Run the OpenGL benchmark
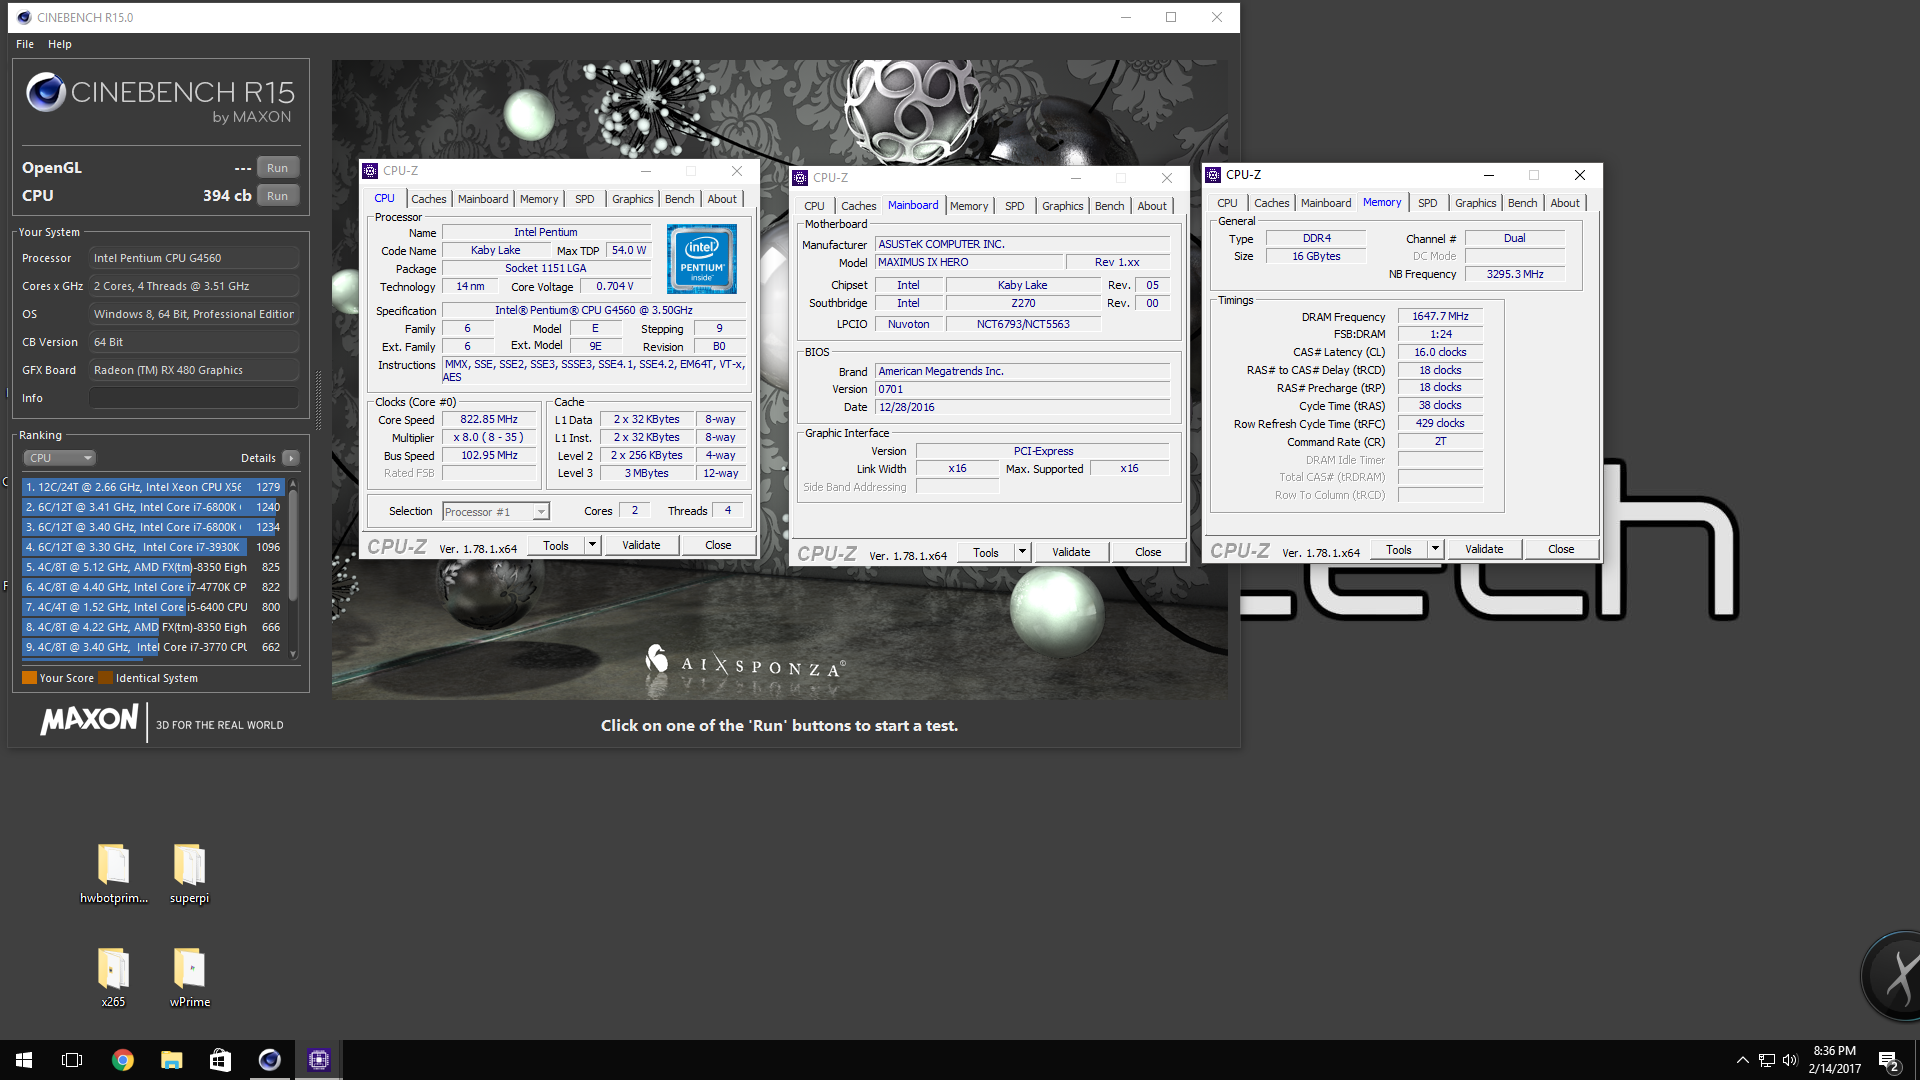This screenshot has width=1920, height=1080. (277, 168)
